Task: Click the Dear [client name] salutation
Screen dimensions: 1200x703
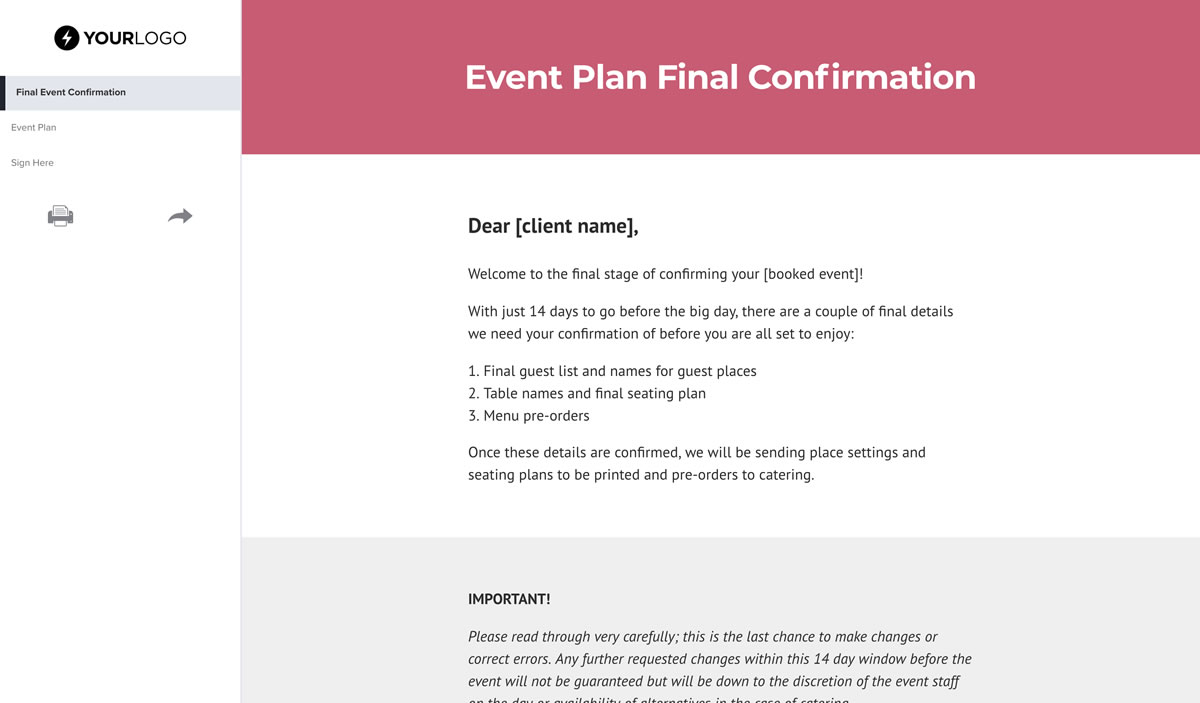Action: point(553,226)
